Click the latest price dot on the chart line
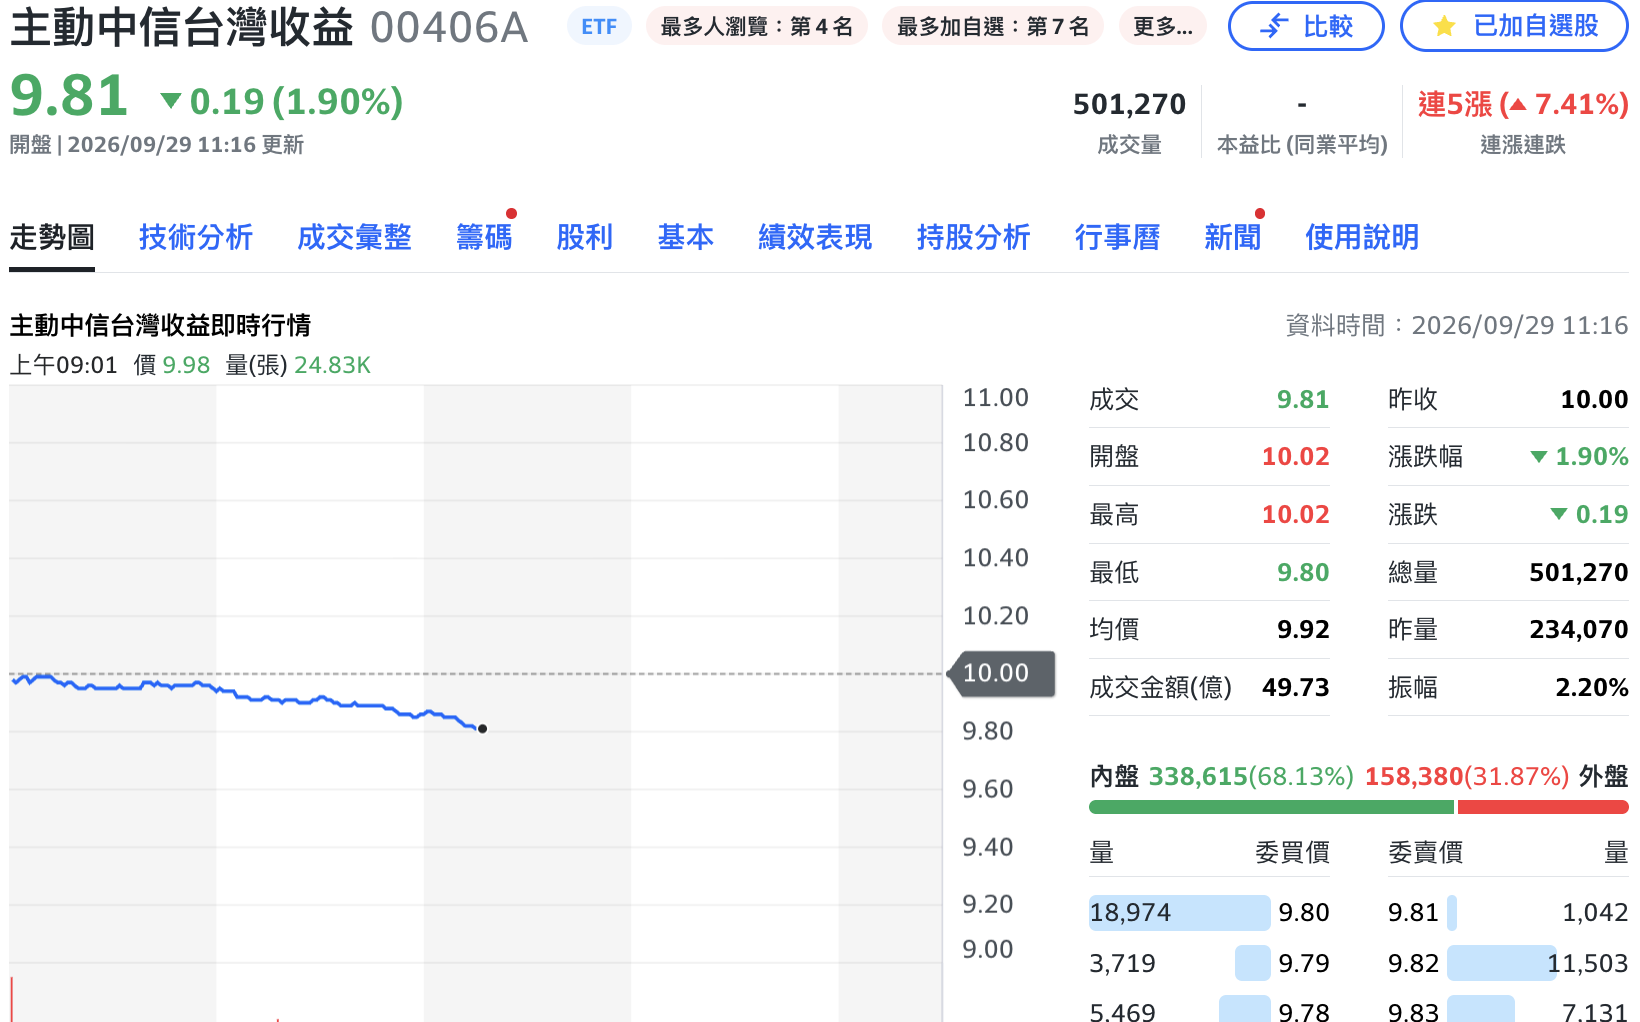This screenshot has width=1640, height=1022. tap(482, 729)
